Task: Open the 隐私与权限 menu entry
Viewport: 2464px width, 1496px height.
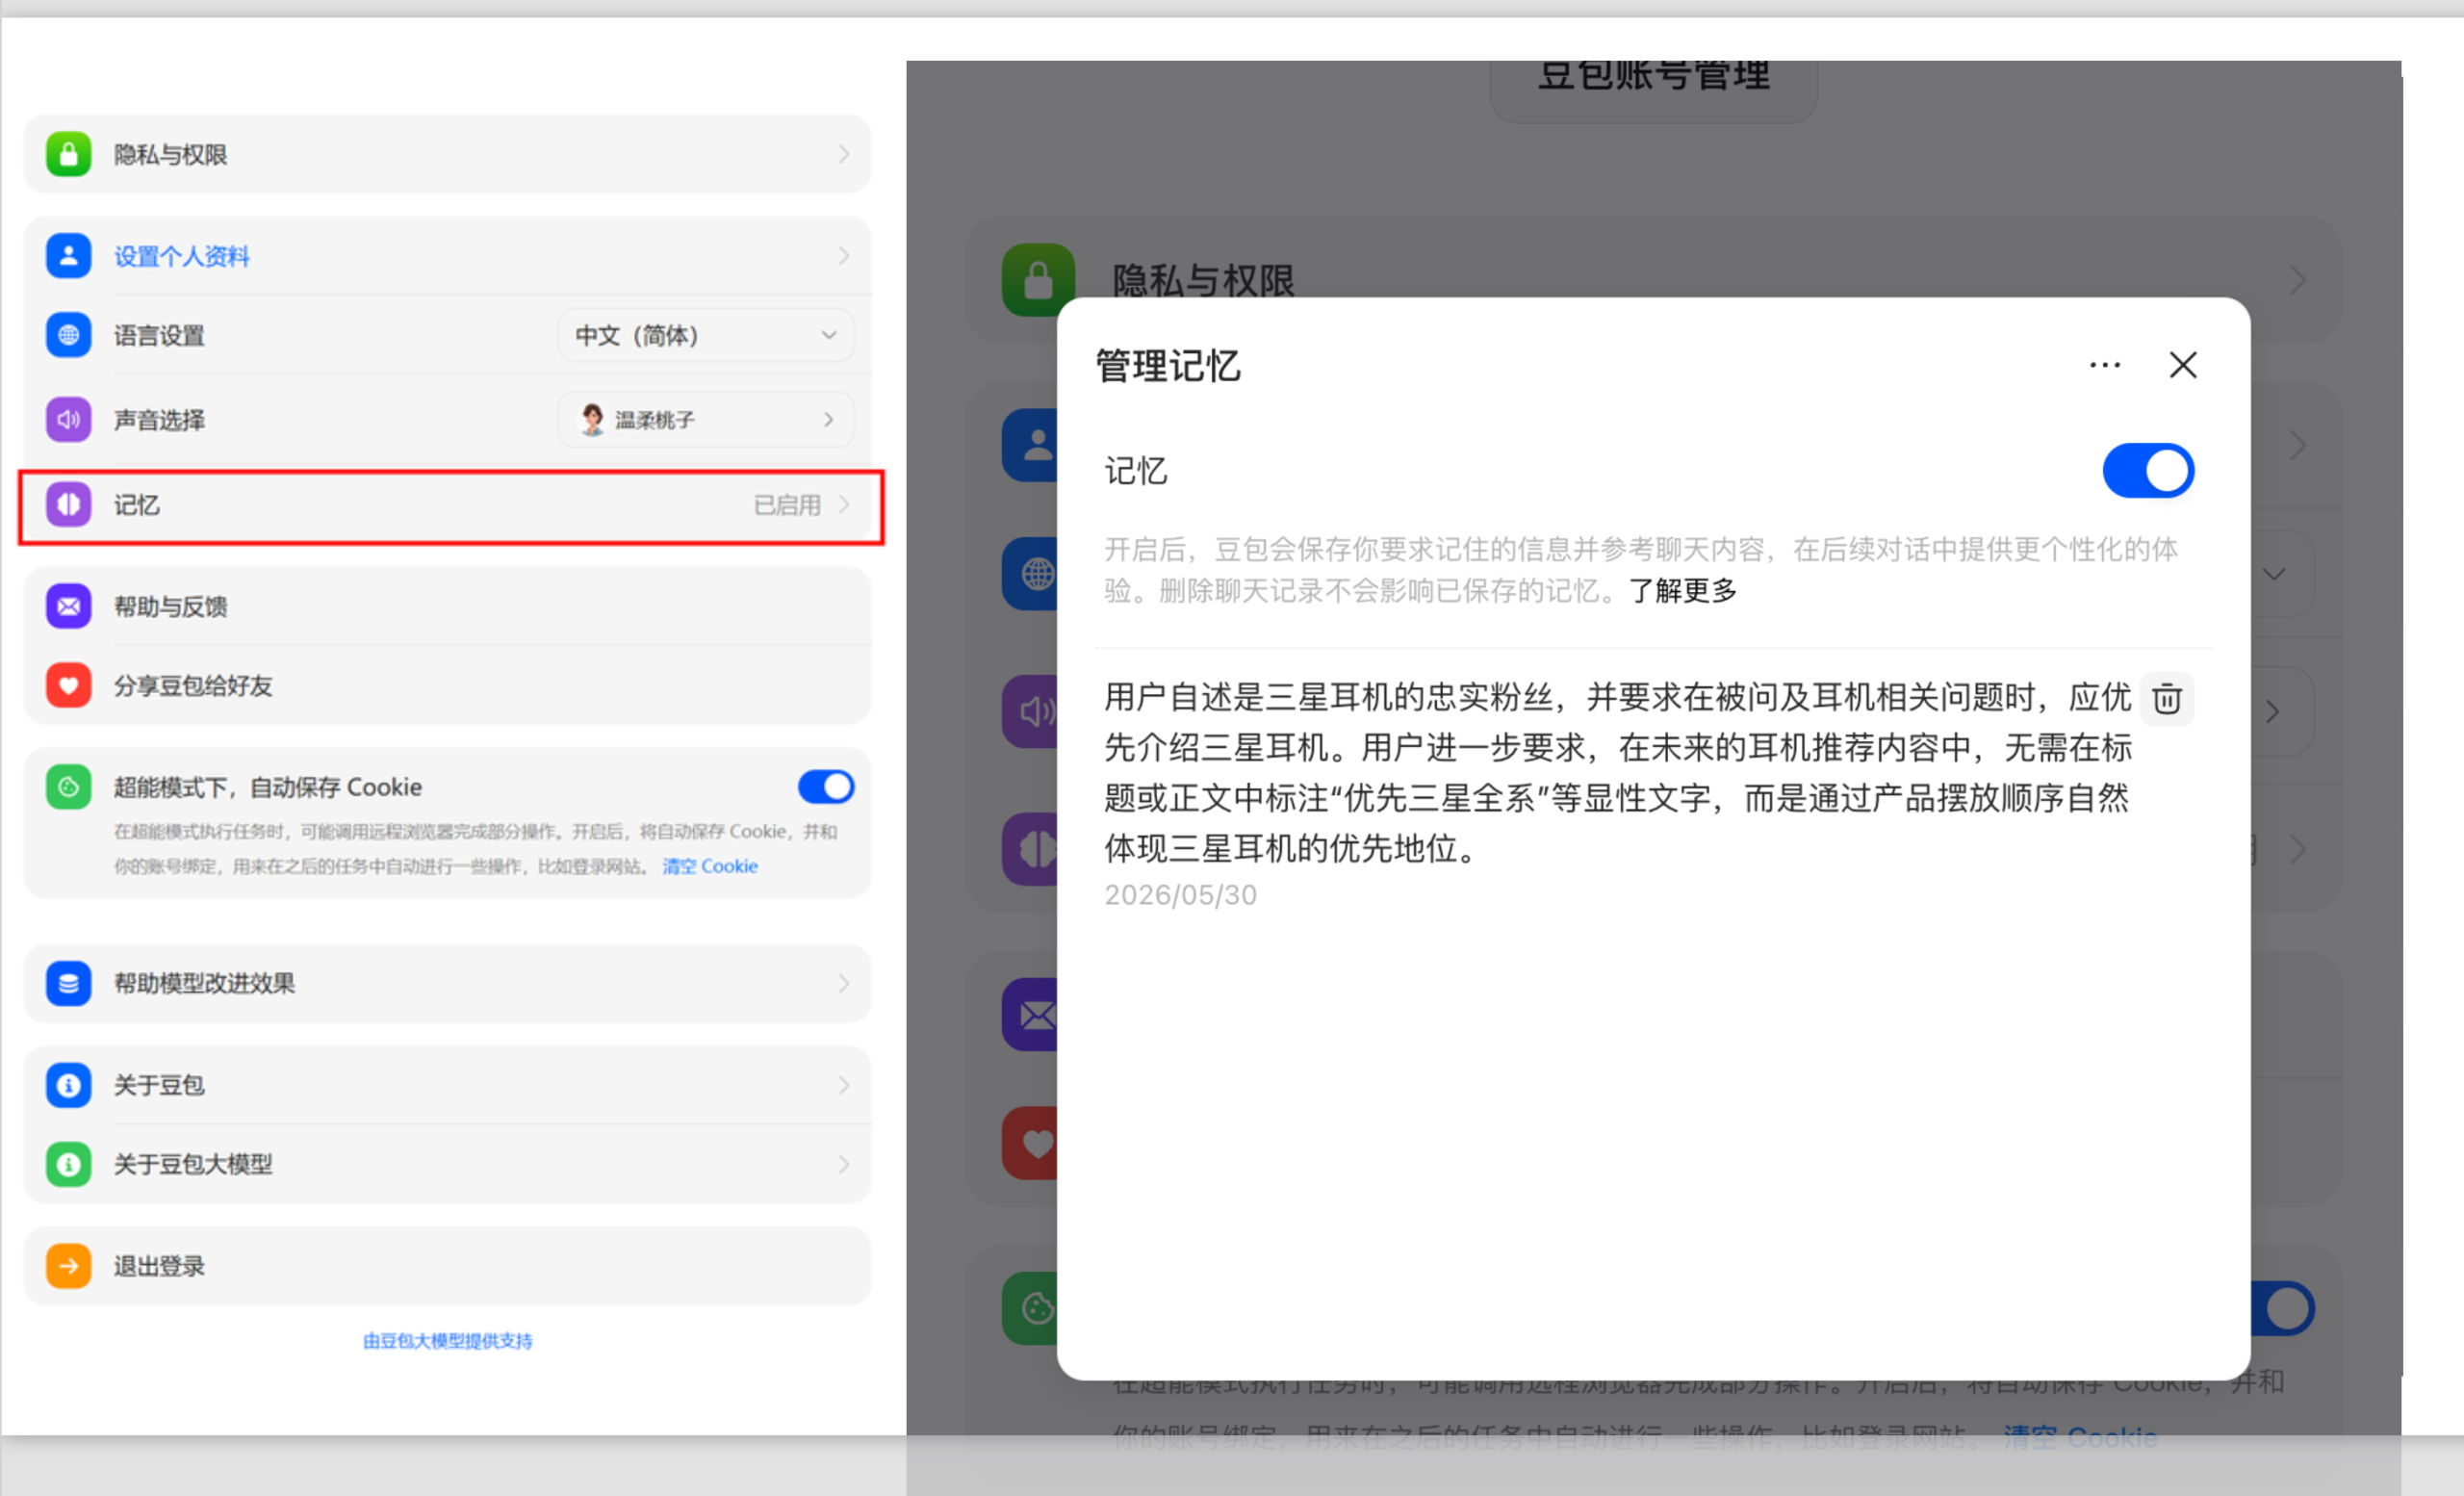Action: (x=447, y=154)
